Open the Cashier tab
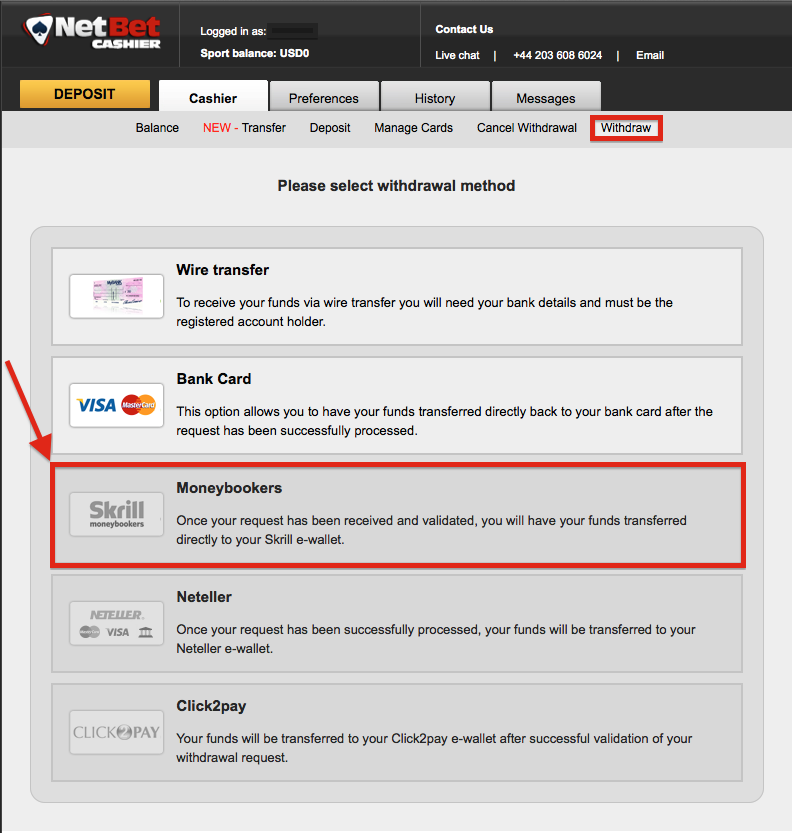This screenshot has height=833, width=792. [213, 97]
